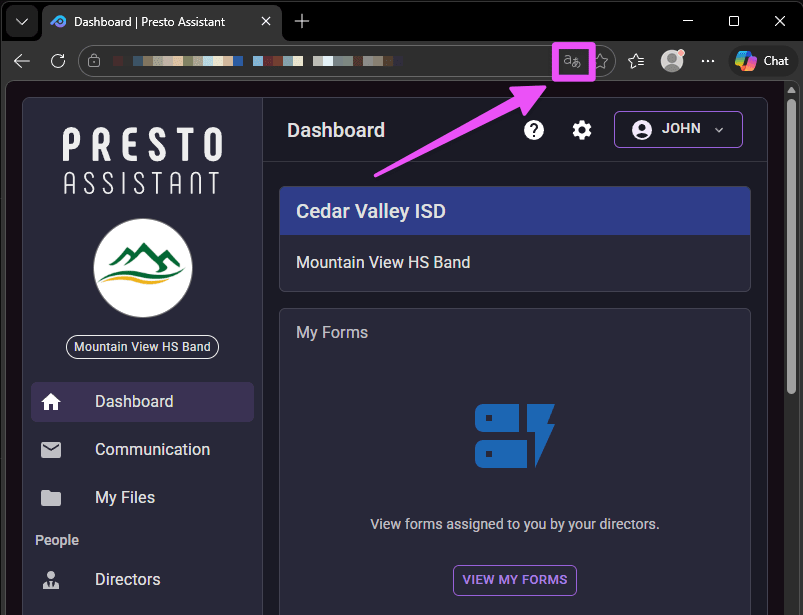Click the People section label
The height and width of the screenshot is (615, 803).
[57, 540]
